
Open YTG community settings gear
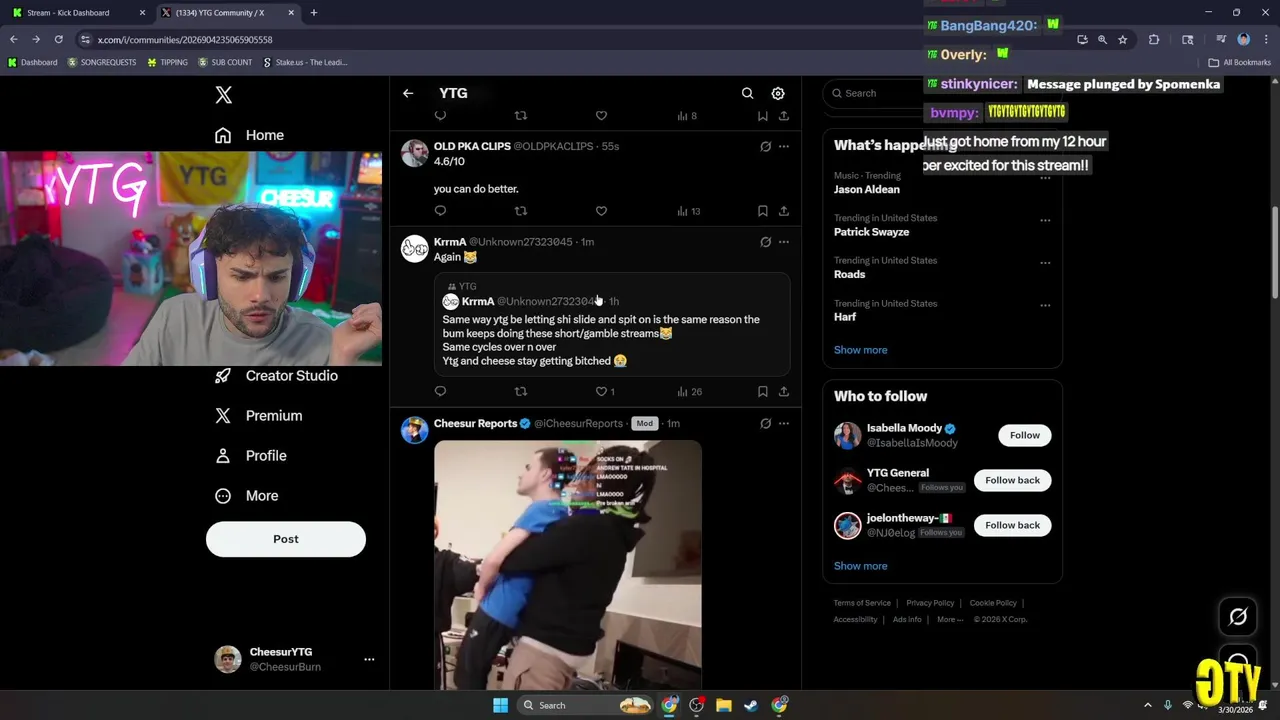point(778,93)
